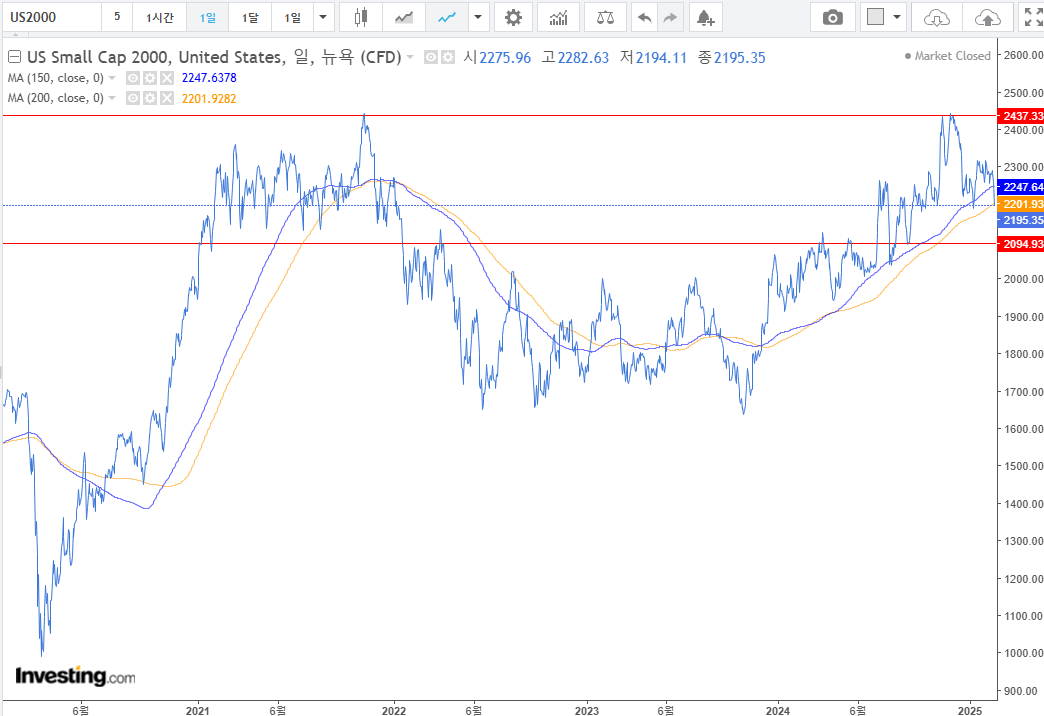Screen dimensions: 1044x716
Task: Click the 1000.00 price axis label
Action: pos(1023,653)
